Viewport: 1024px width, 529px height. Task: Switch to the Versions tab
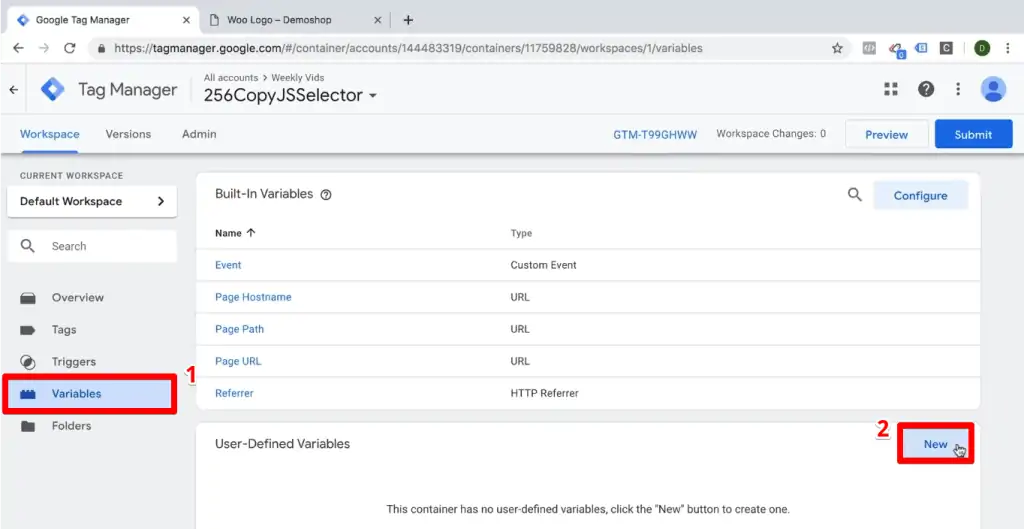[128, 134]
